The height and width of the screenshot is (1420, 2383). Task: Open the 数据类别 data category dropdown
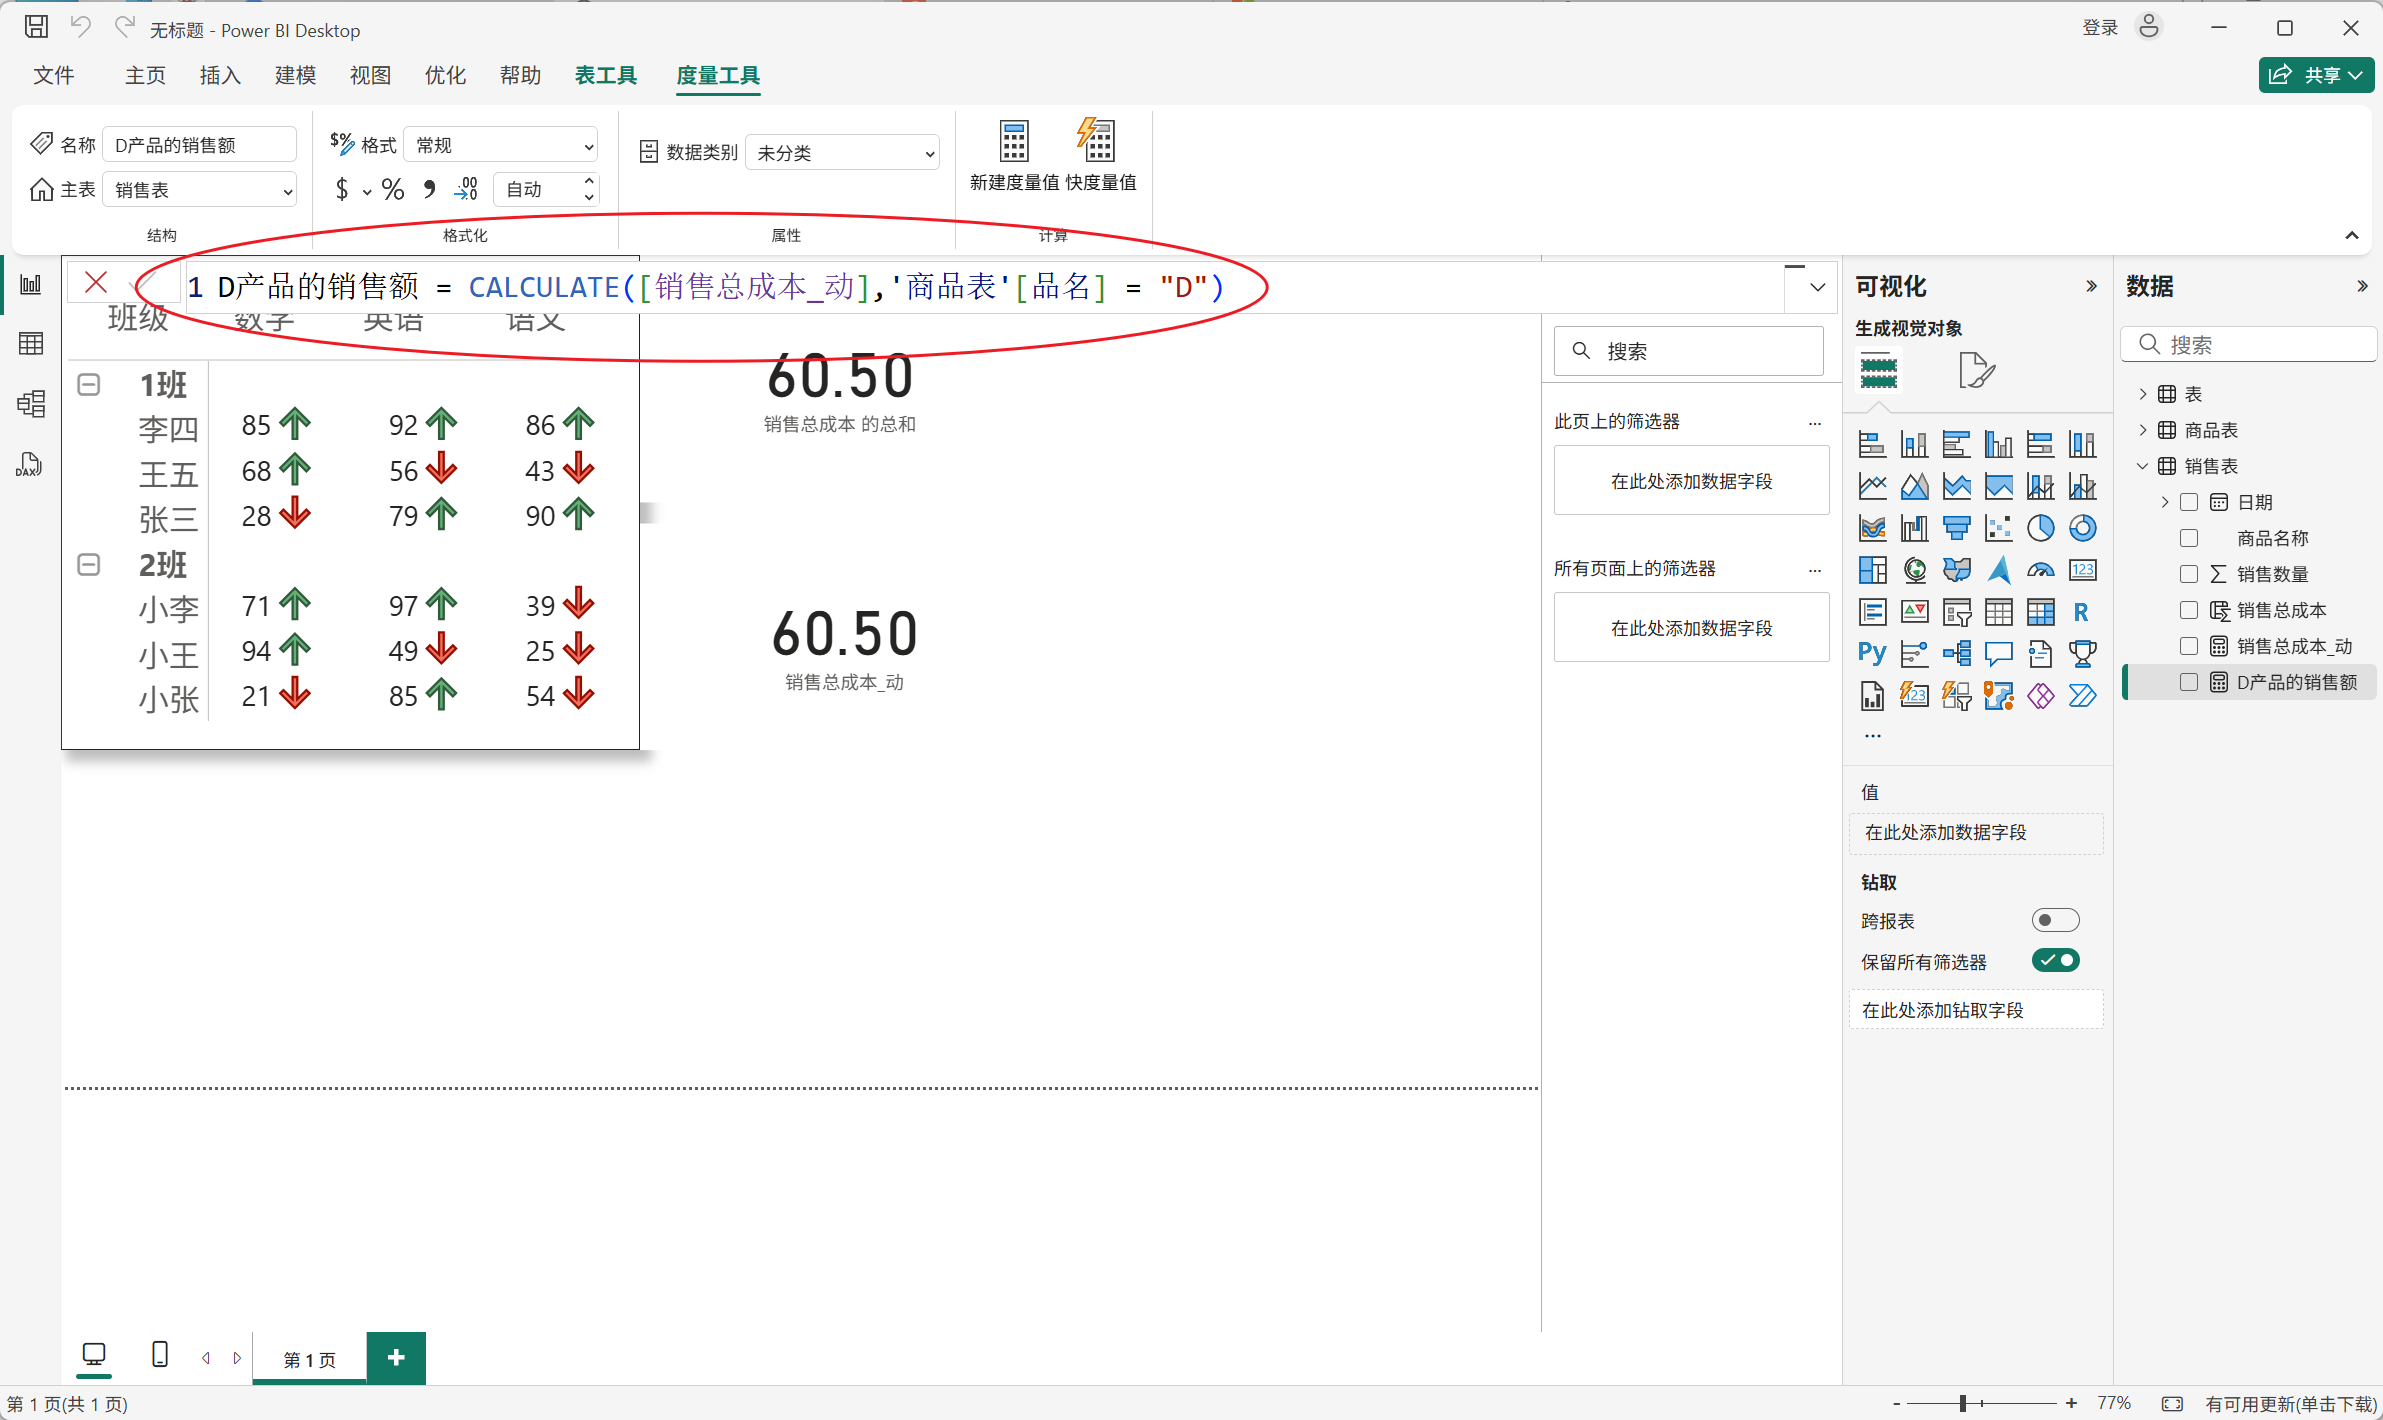coord(842,153)
